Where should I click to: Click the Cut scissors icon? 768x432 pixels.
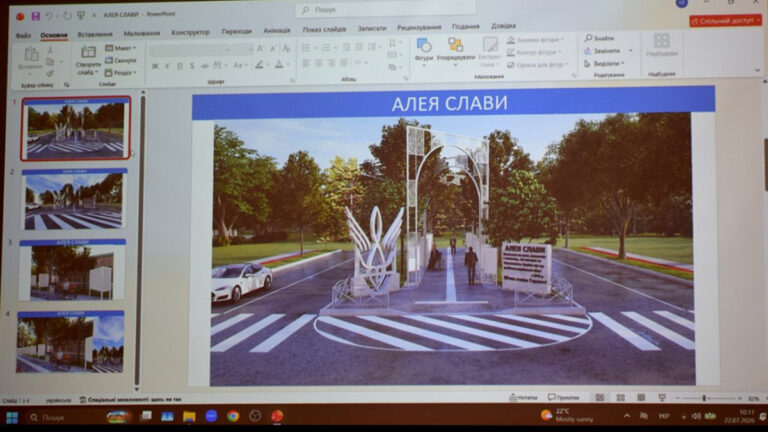coord(50,50)
